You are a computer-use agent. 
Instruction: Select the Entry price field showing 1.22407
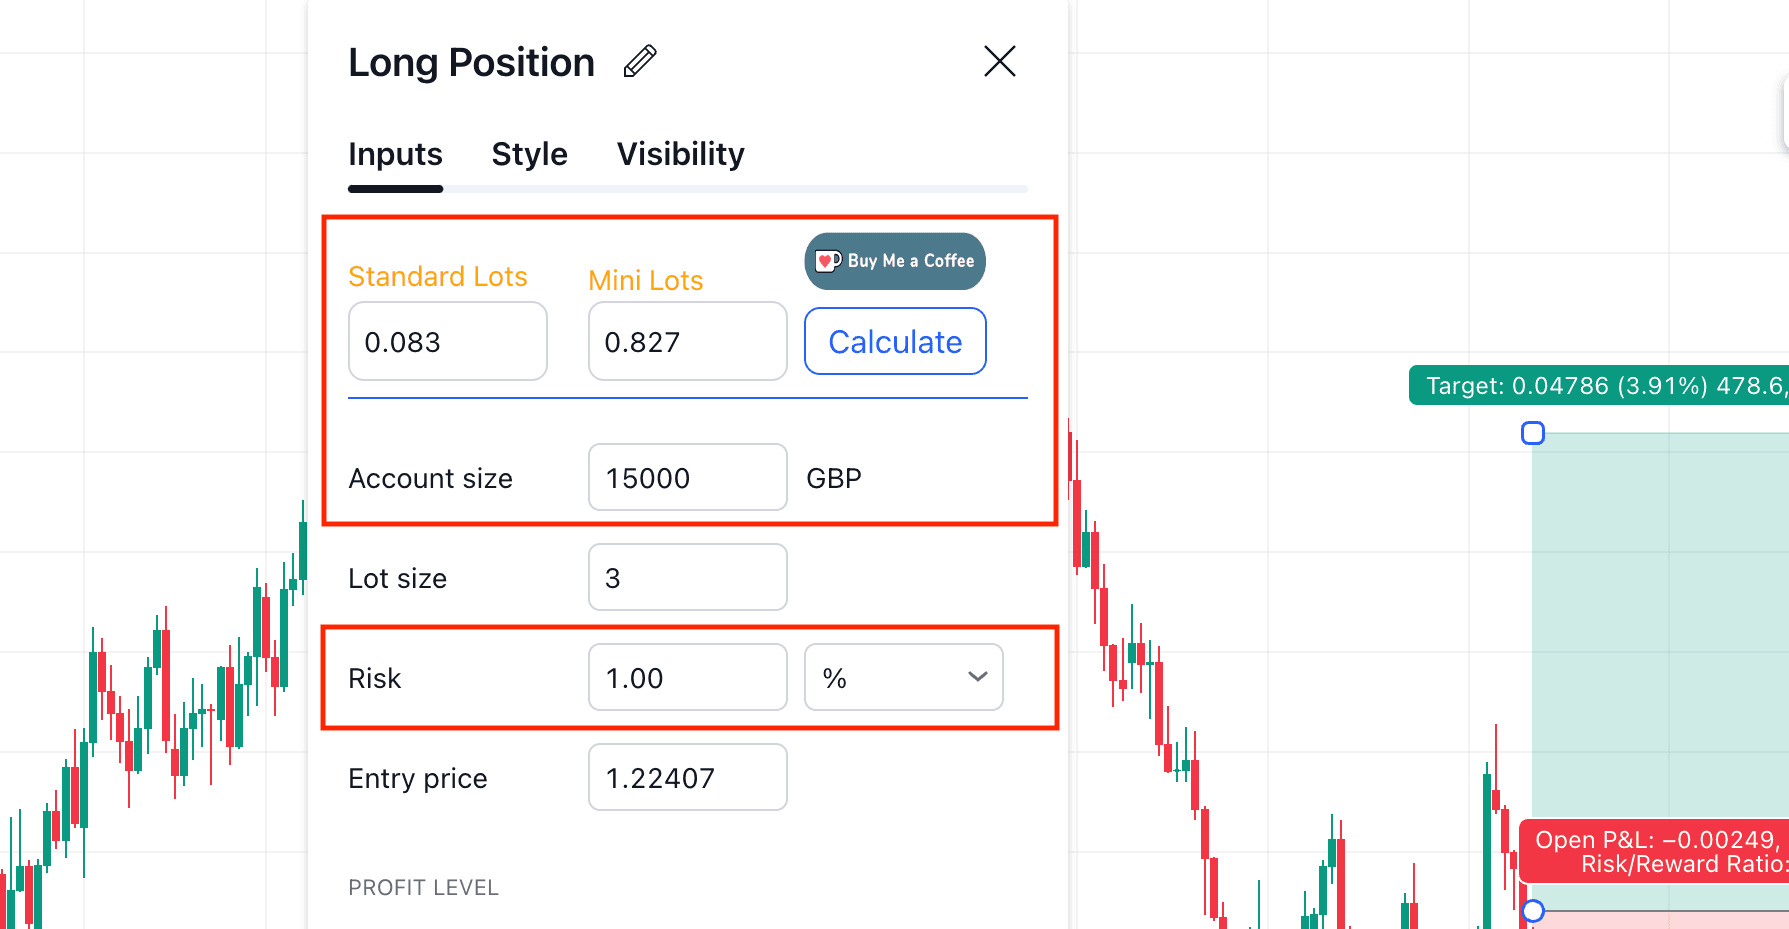(687, 777)
